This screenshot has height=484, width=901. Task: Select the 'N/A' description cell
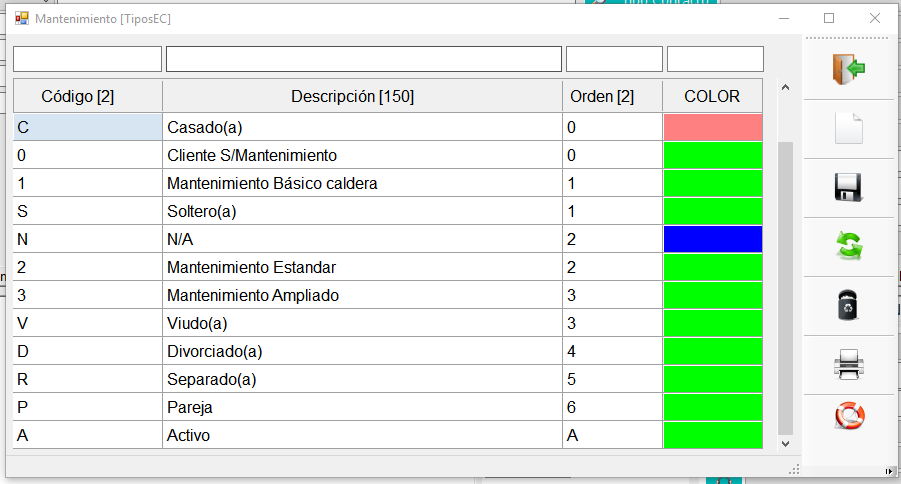tap(363, 239)
